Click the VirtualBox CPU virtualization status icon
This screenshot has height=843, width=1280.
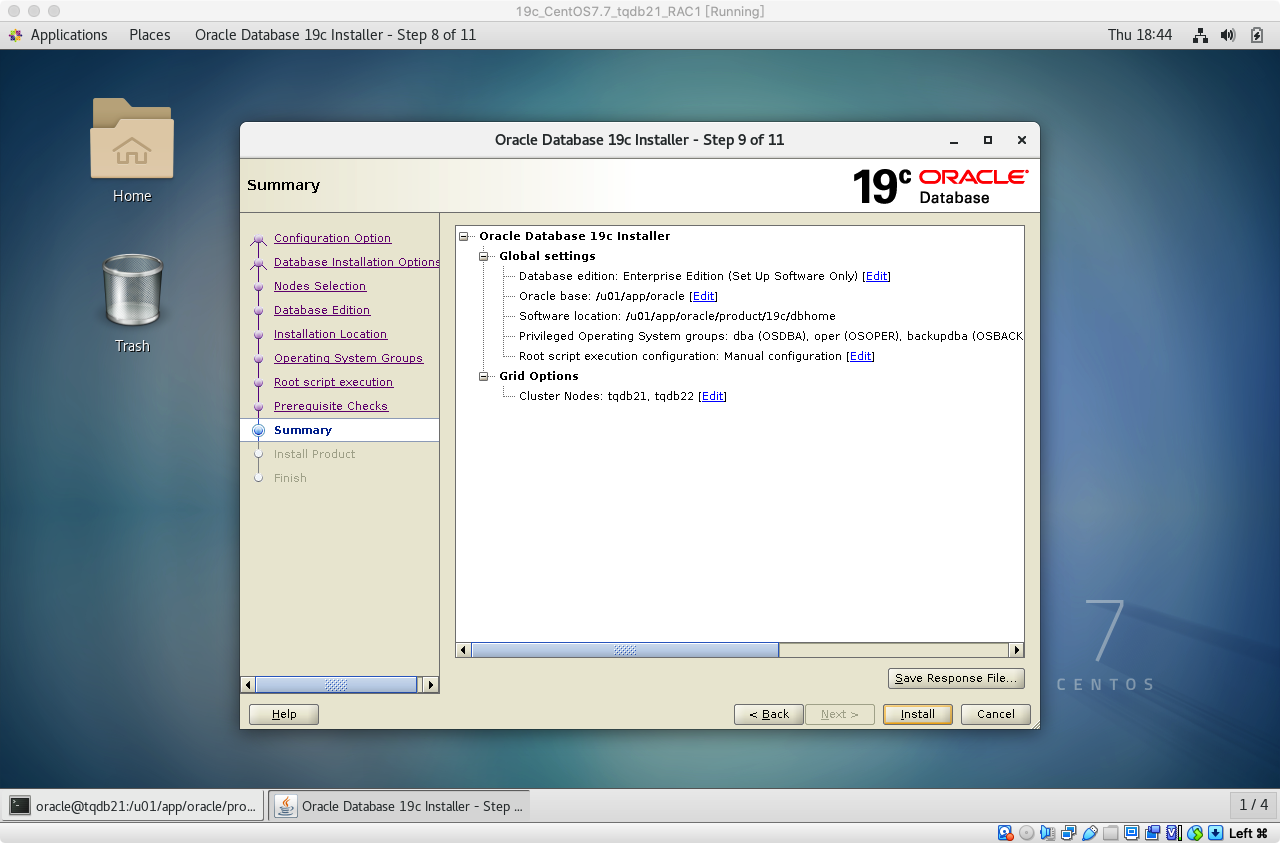click(1173, 833)
